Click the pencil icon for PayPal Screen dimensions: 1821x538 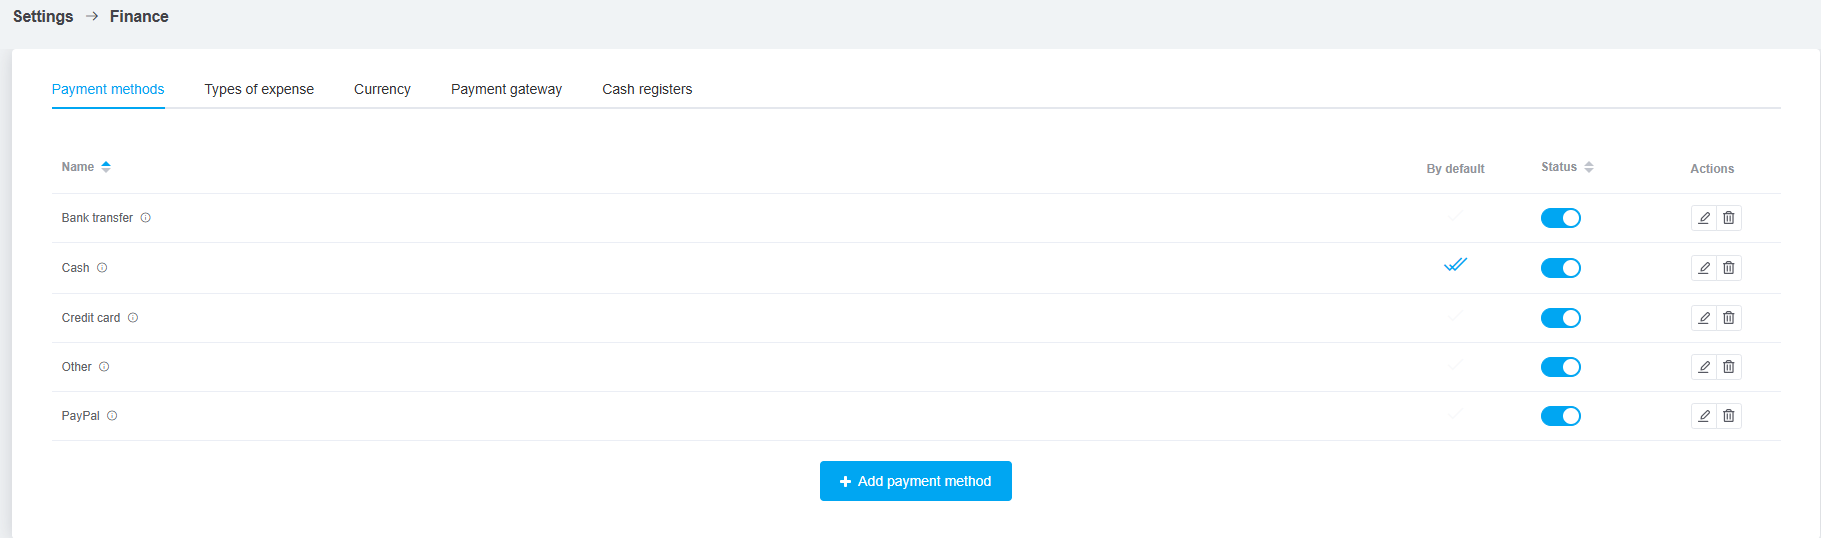pos(1704,416)
